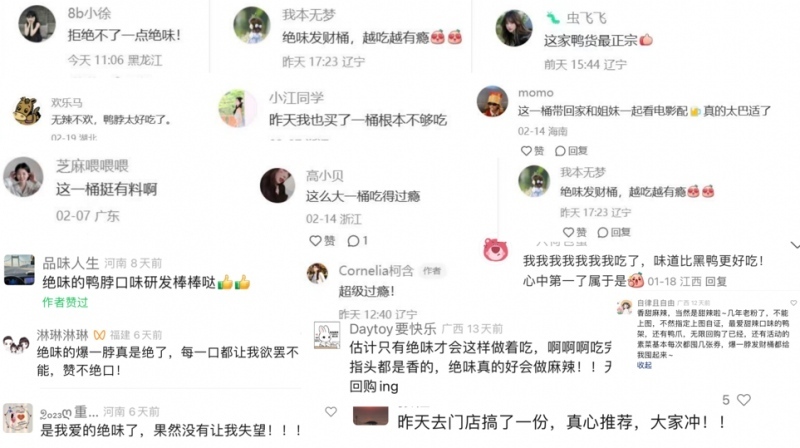Toggle small heart on 自律且自由's comment

793,303
